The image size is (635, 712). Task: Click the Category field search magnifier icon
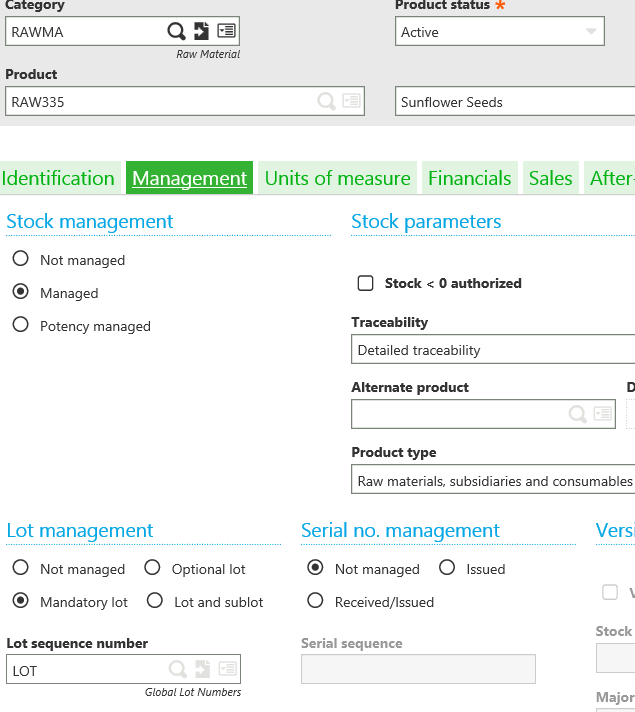176,31
